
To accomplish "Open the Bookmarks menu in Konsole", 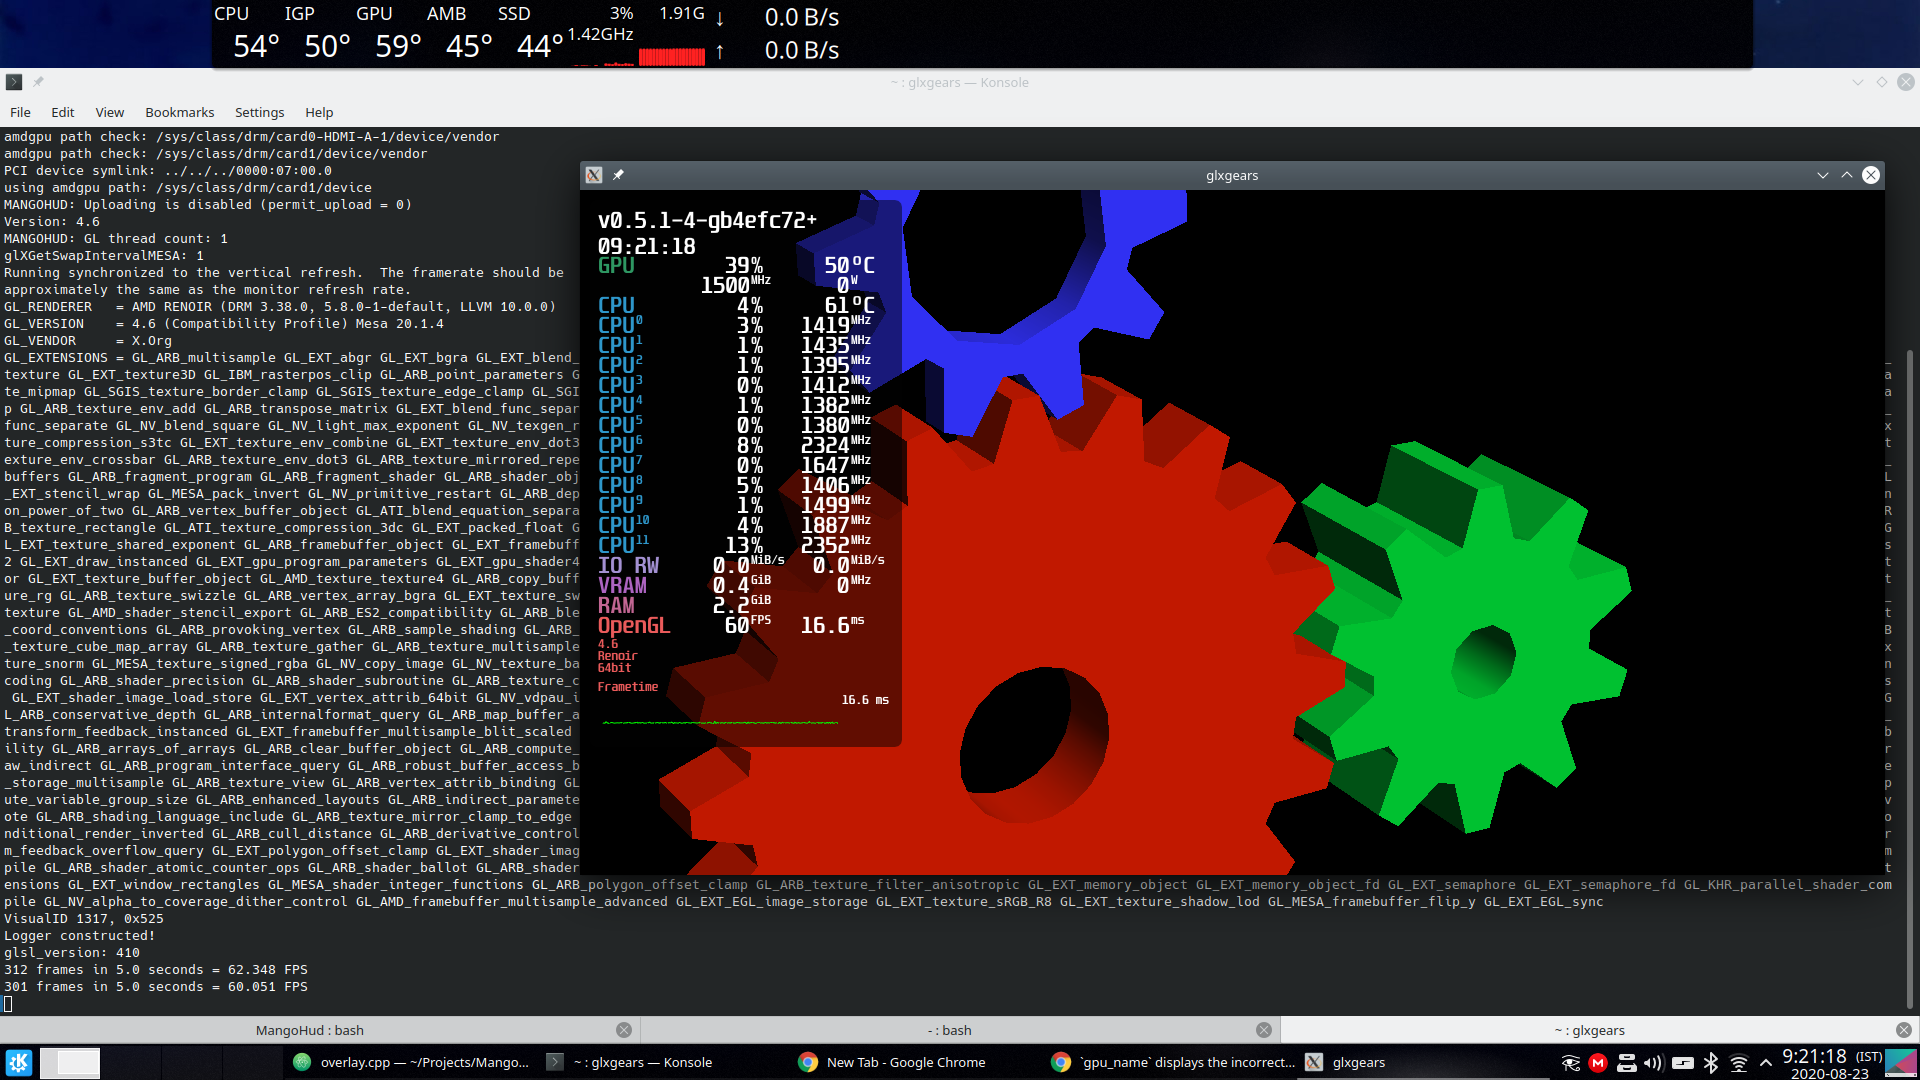I will click(x=179, y=112).
